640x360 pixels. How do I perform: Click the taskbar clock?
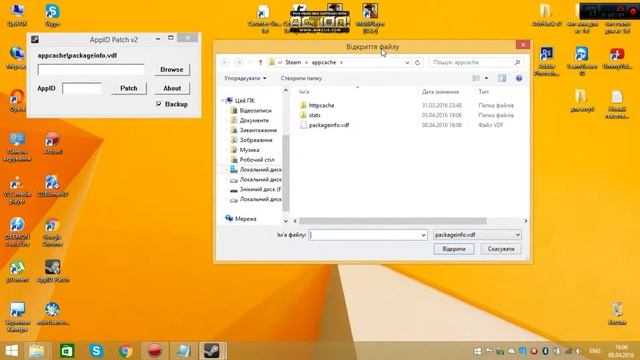[x=621, y=351]
